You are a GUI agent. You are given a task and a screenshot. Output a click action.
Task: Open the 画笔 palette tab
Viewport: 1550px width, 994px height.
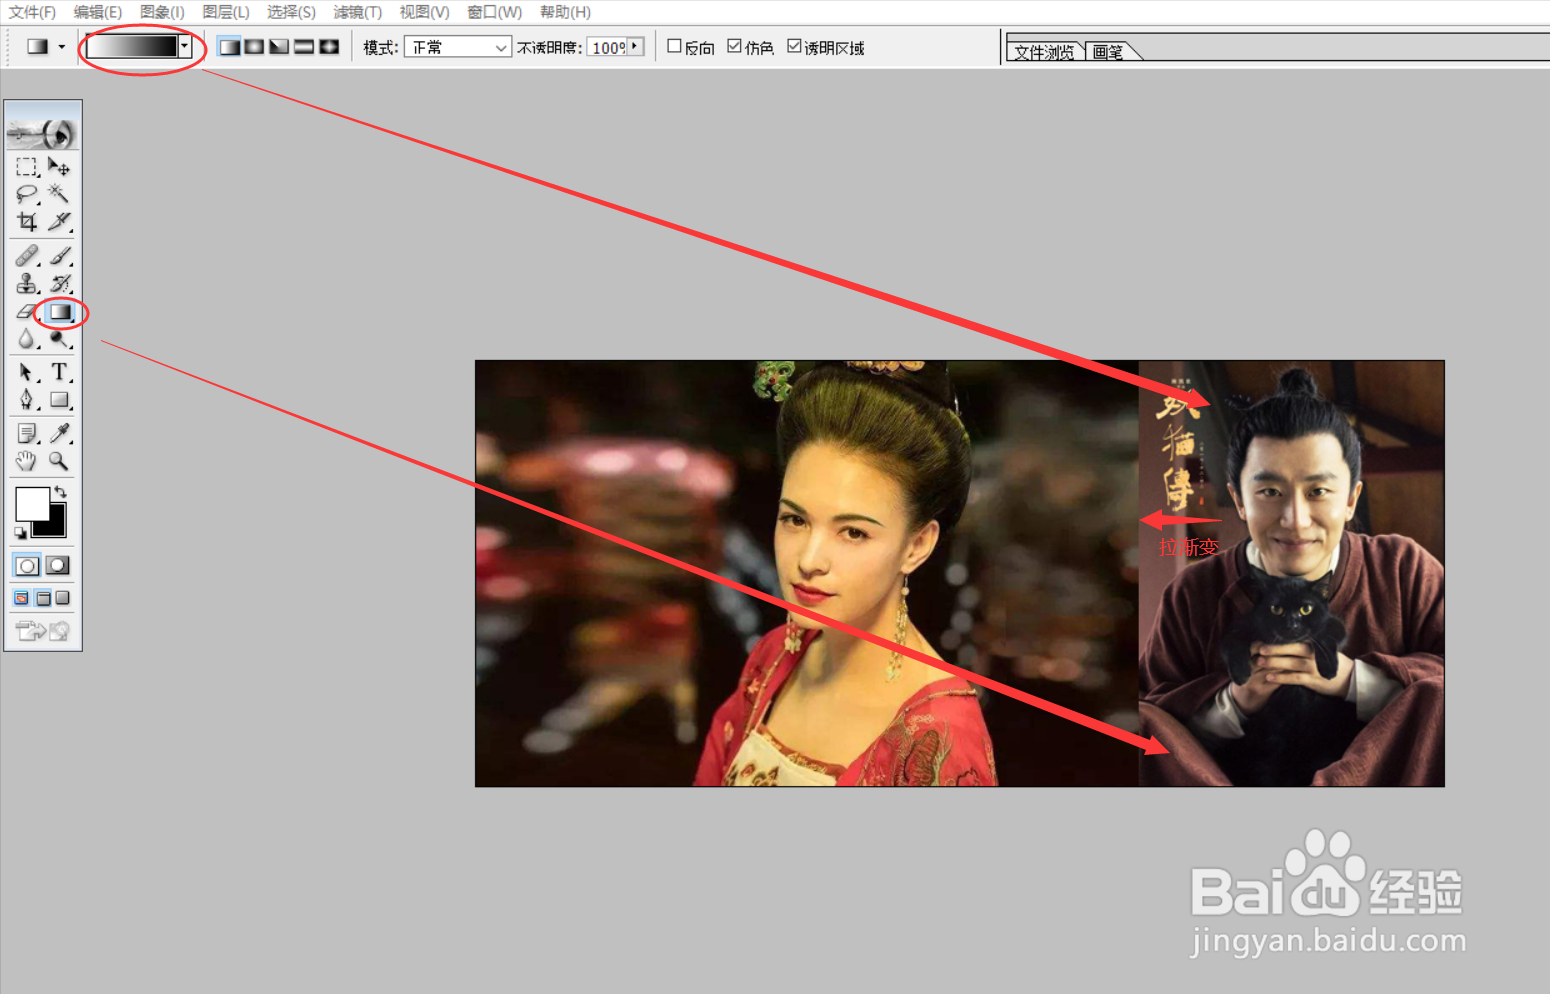pos(1109,52)
